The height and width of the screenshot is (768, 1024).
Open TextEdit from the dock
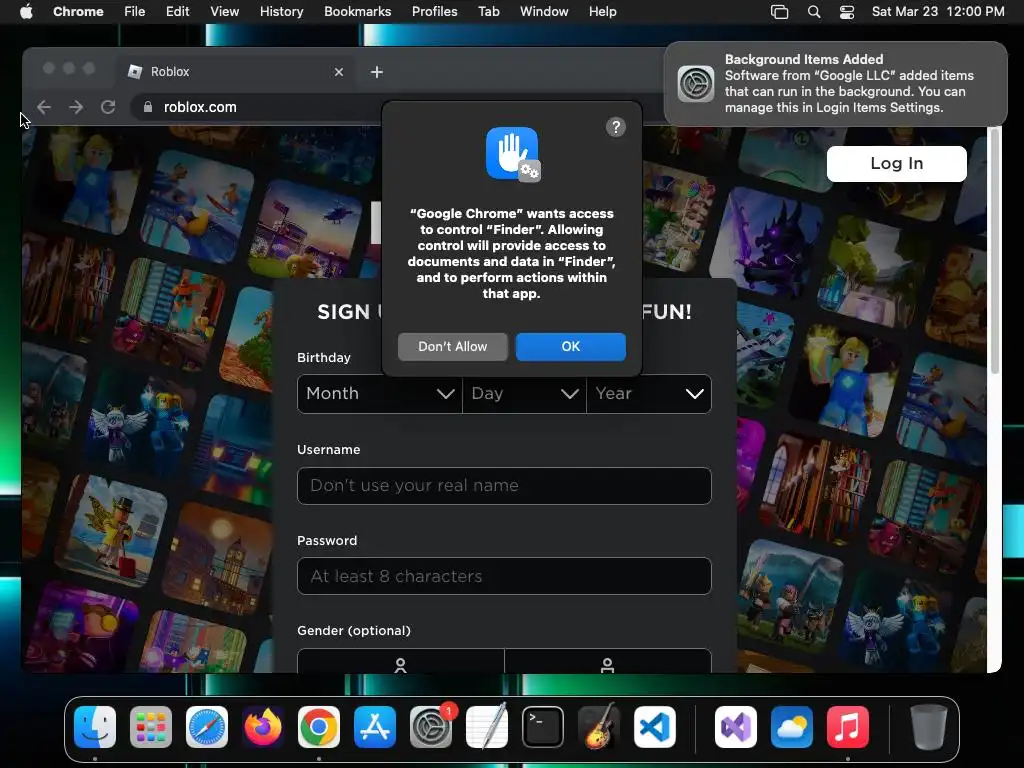pos(487,726)
